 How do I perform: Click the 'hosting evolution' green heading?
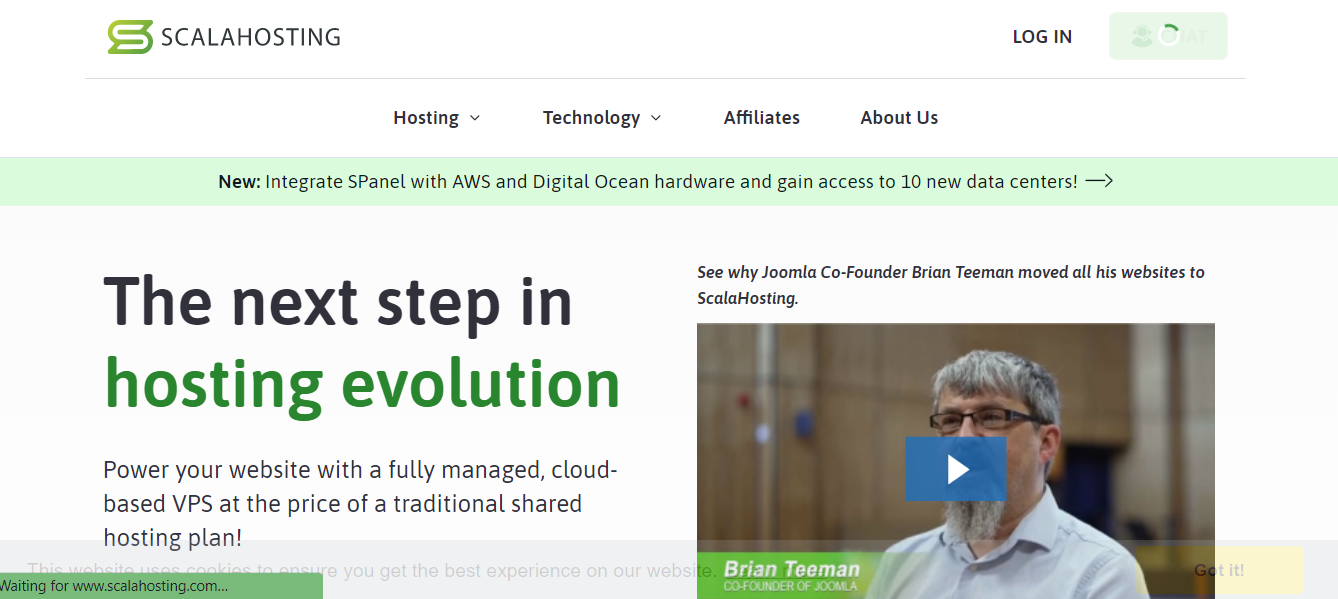pos(362,384)
